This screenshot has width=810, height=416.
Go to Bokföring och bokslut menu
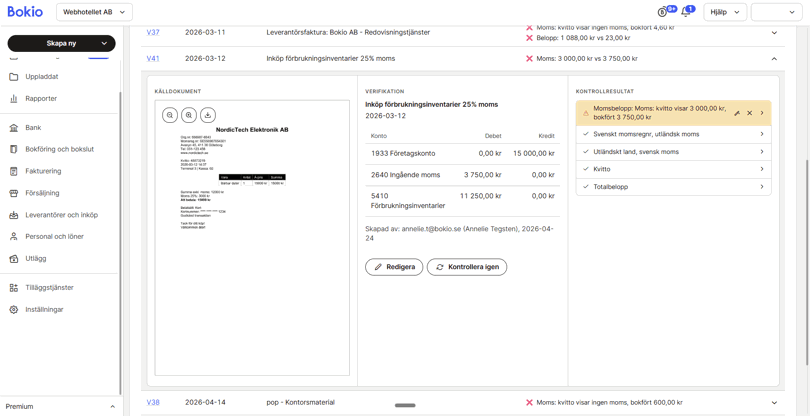click(59, 149)
